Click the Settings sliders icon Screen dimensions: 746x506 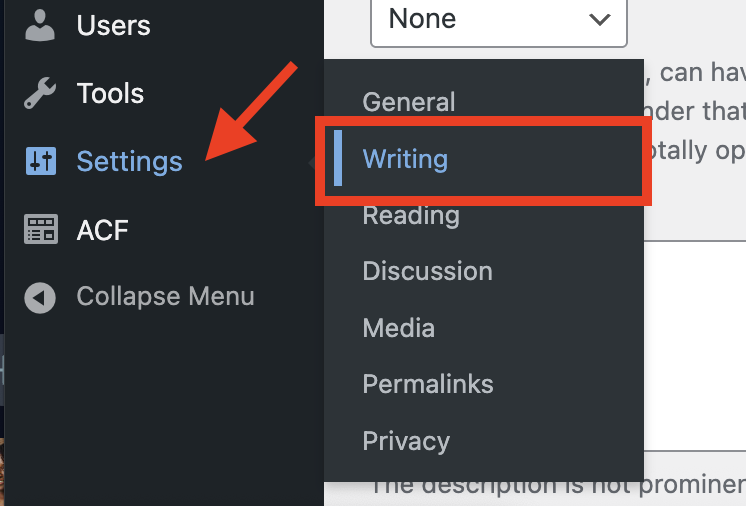click(x=40, y=161)
